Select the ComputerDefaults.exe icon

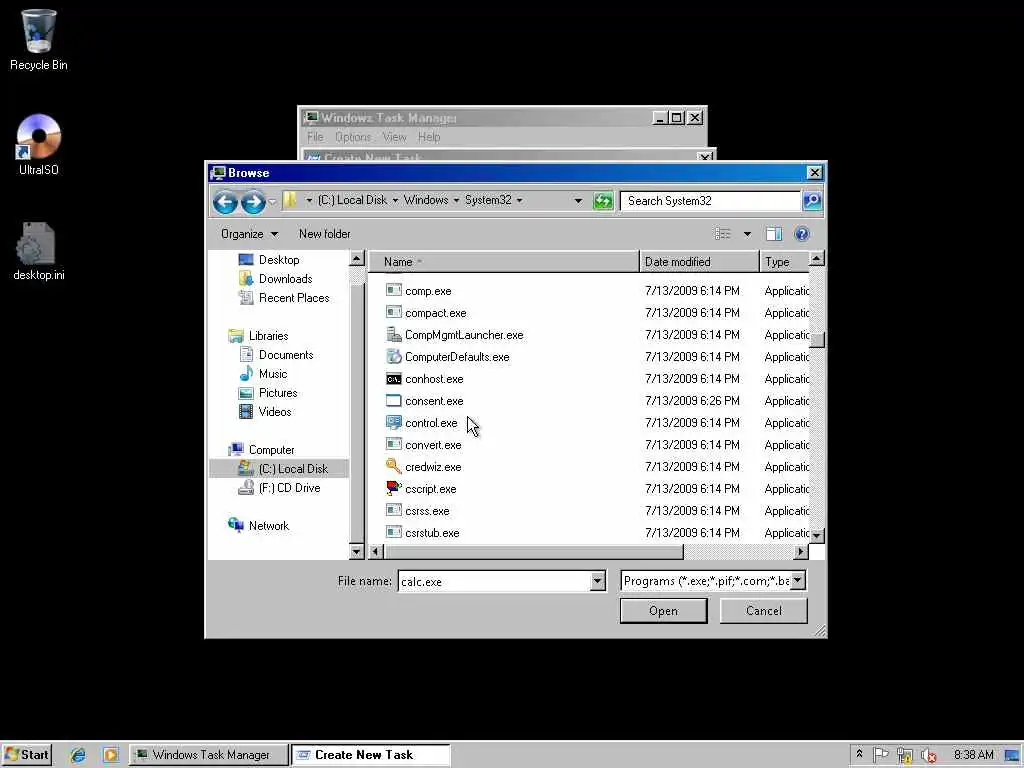393,357
